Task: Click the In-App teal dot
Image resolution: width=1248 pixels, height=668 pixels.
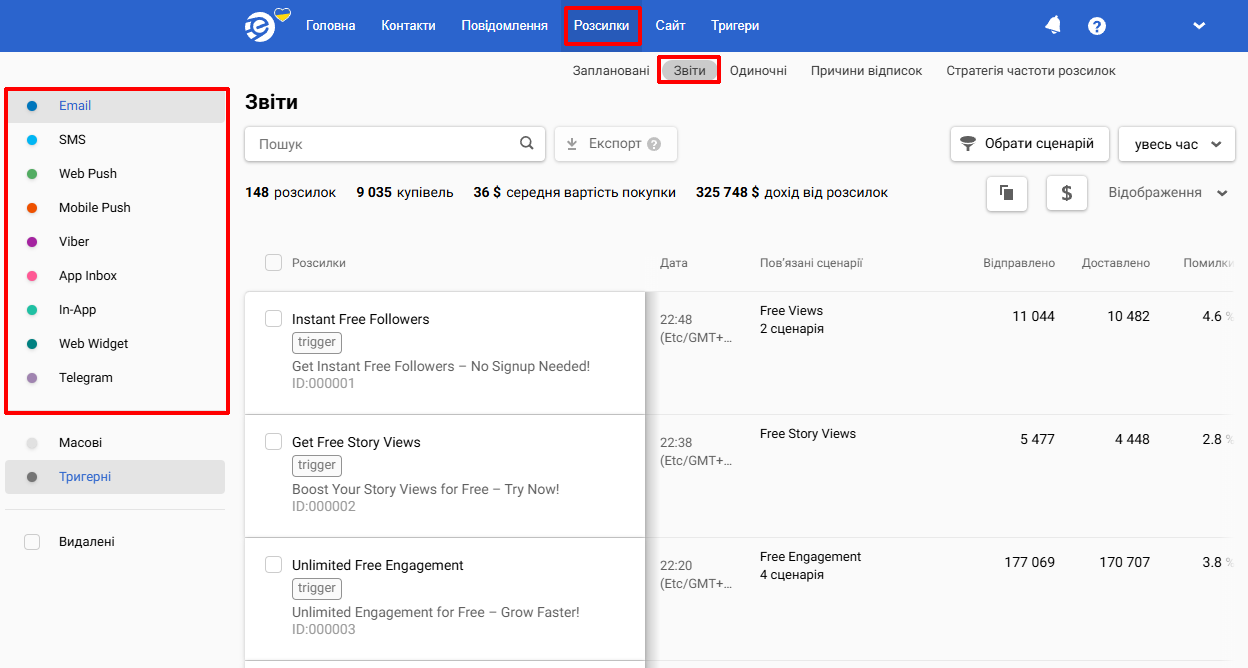Action: [32, 310]
